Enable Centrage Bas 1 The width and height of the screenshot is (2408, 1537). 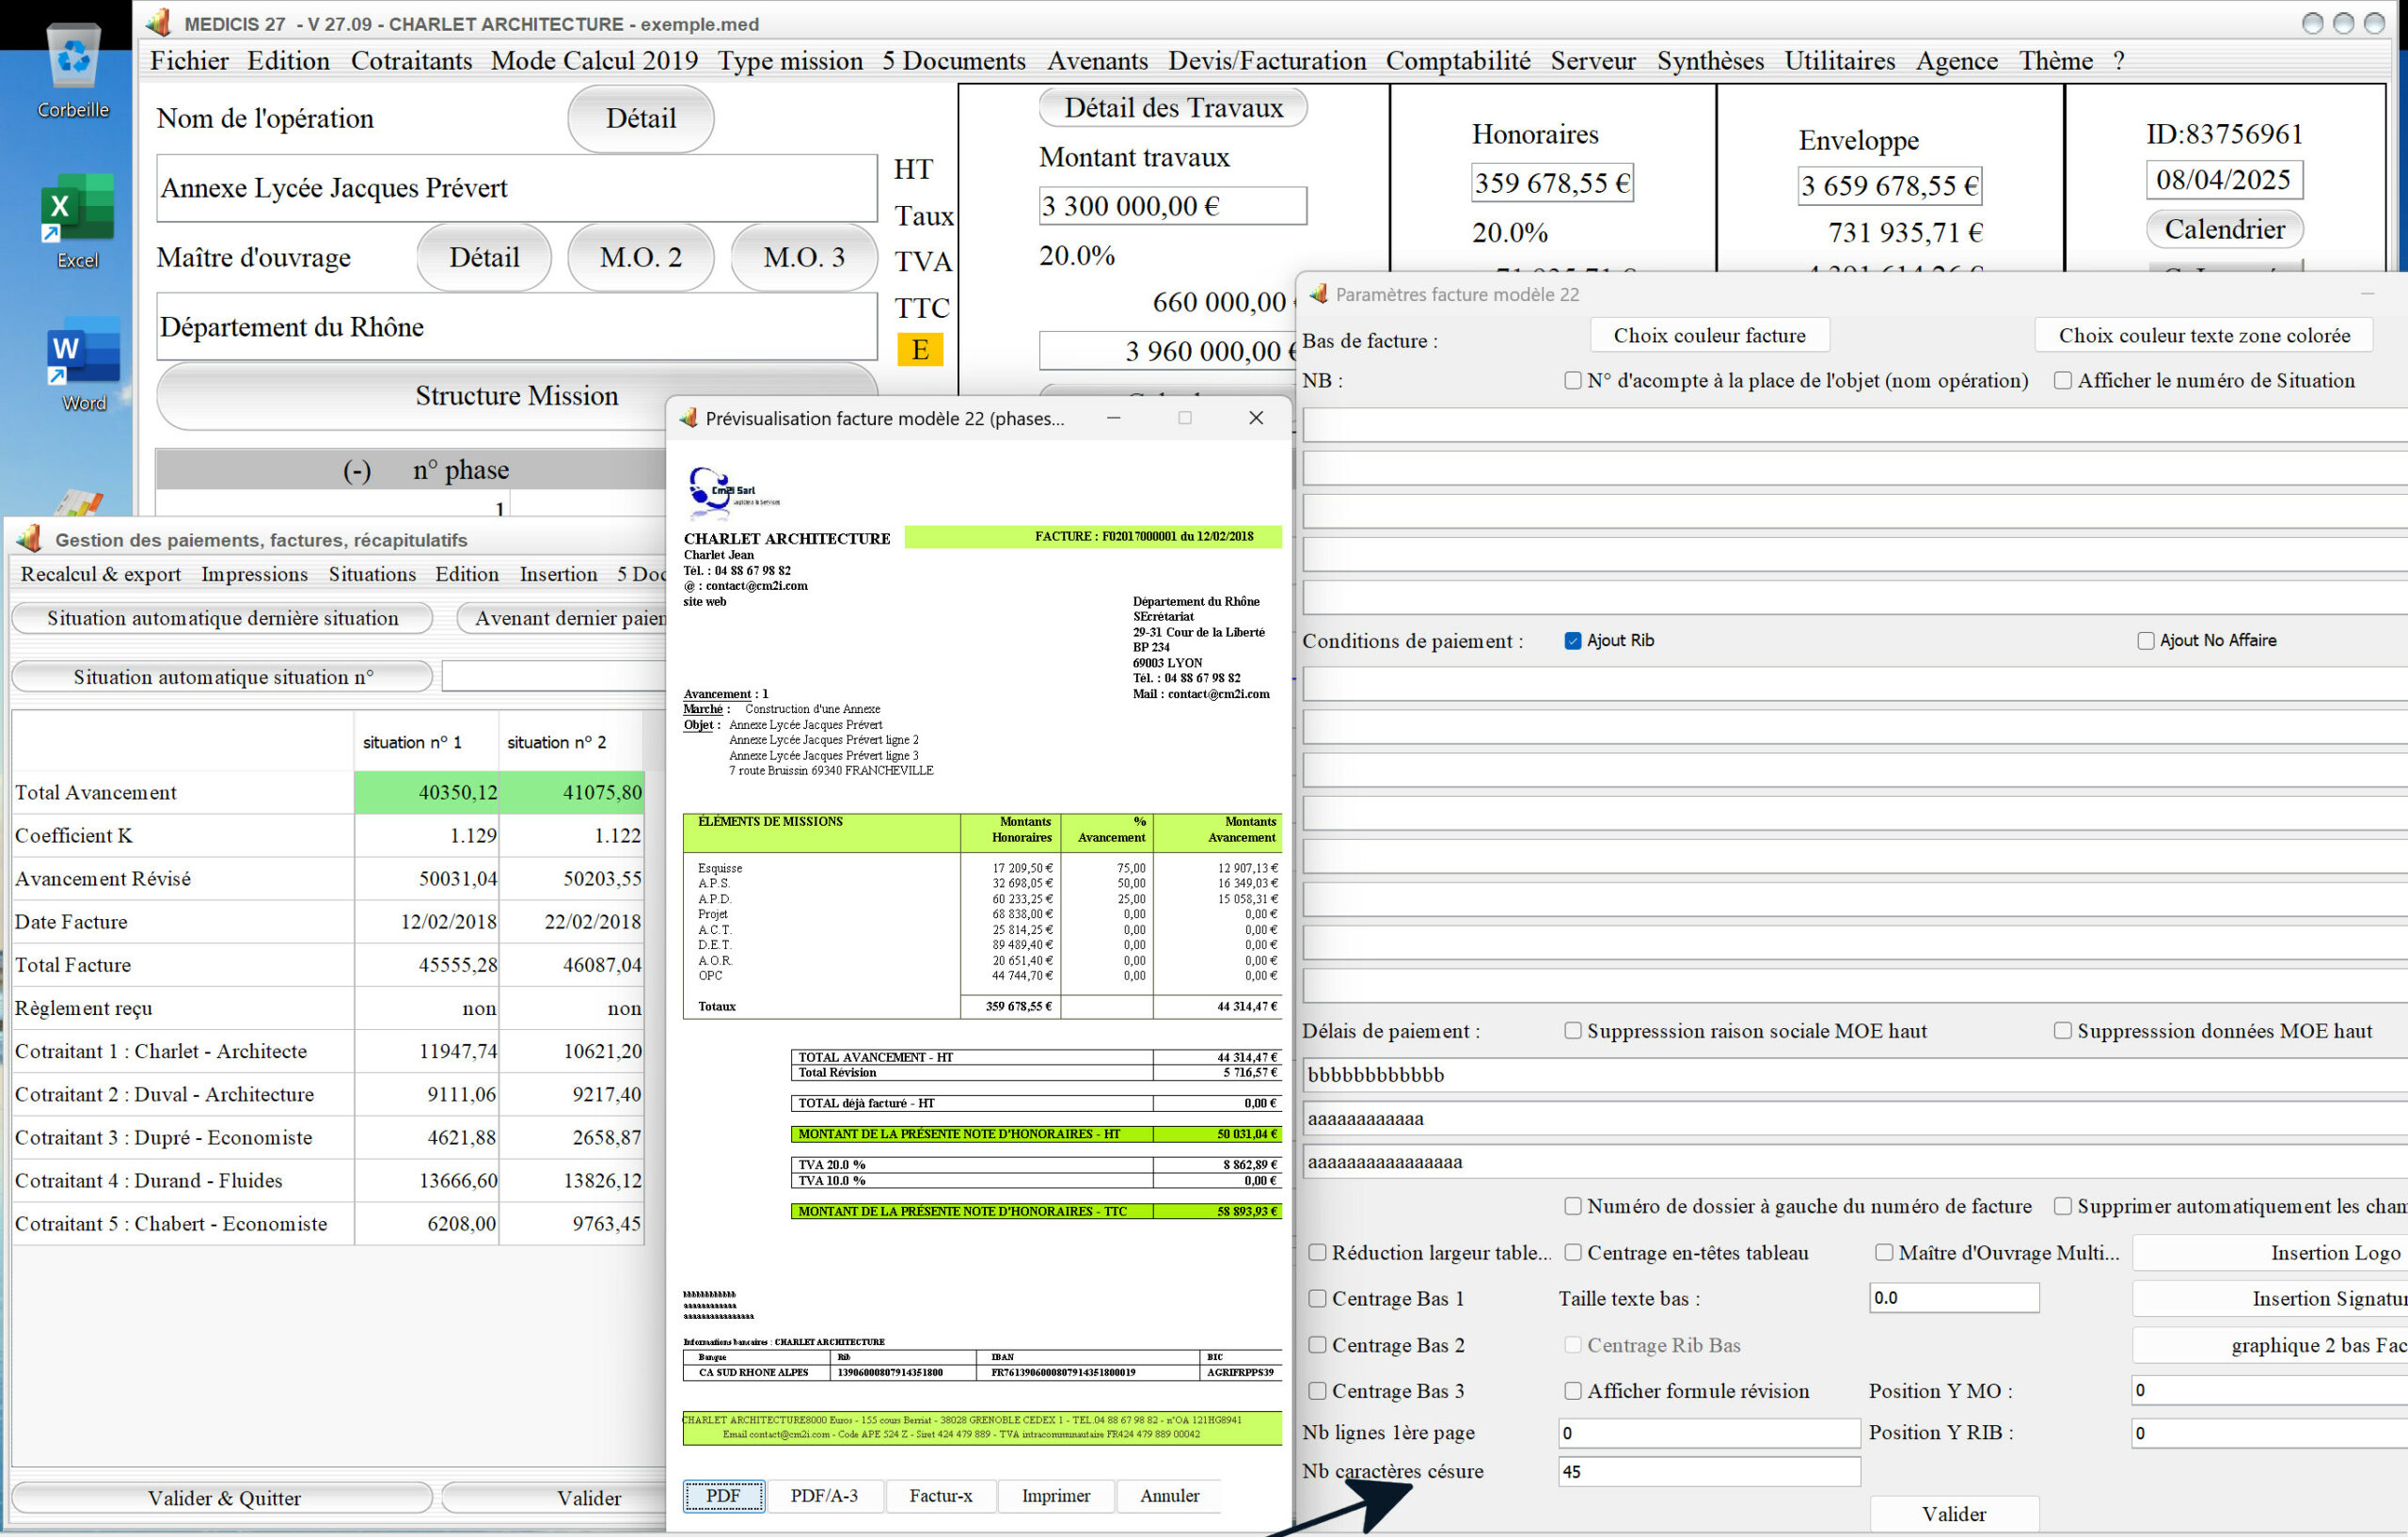tap(1318, 1298)
